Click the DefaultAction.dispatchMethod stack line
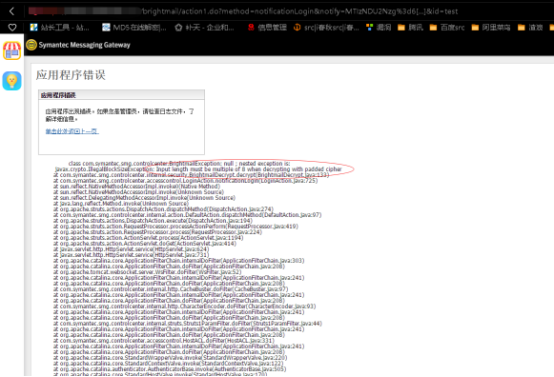 [x=187, y=215]
